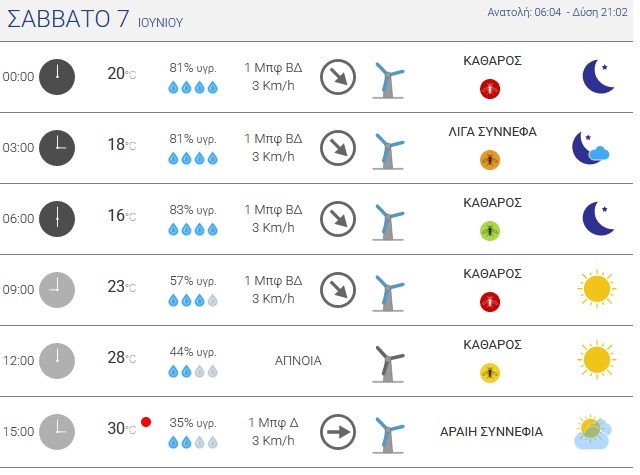The width and height of the screenshot is (640, 475).
Task: Click the yellow mosquito icon at 12:00
Action: pyautogui.click(x=490, y=373)
